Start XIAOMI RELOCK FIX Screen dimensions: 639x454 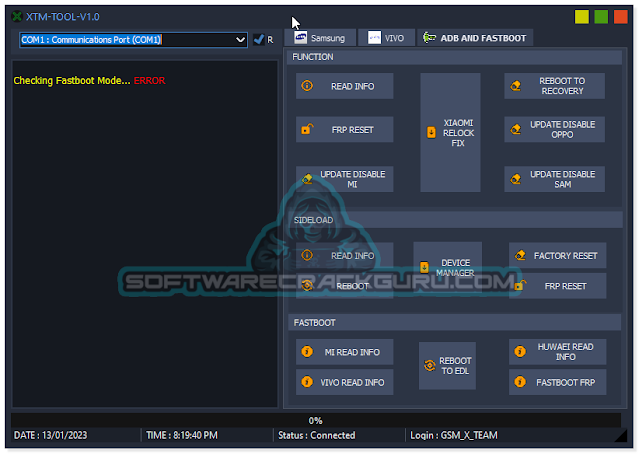coord(450,132)
